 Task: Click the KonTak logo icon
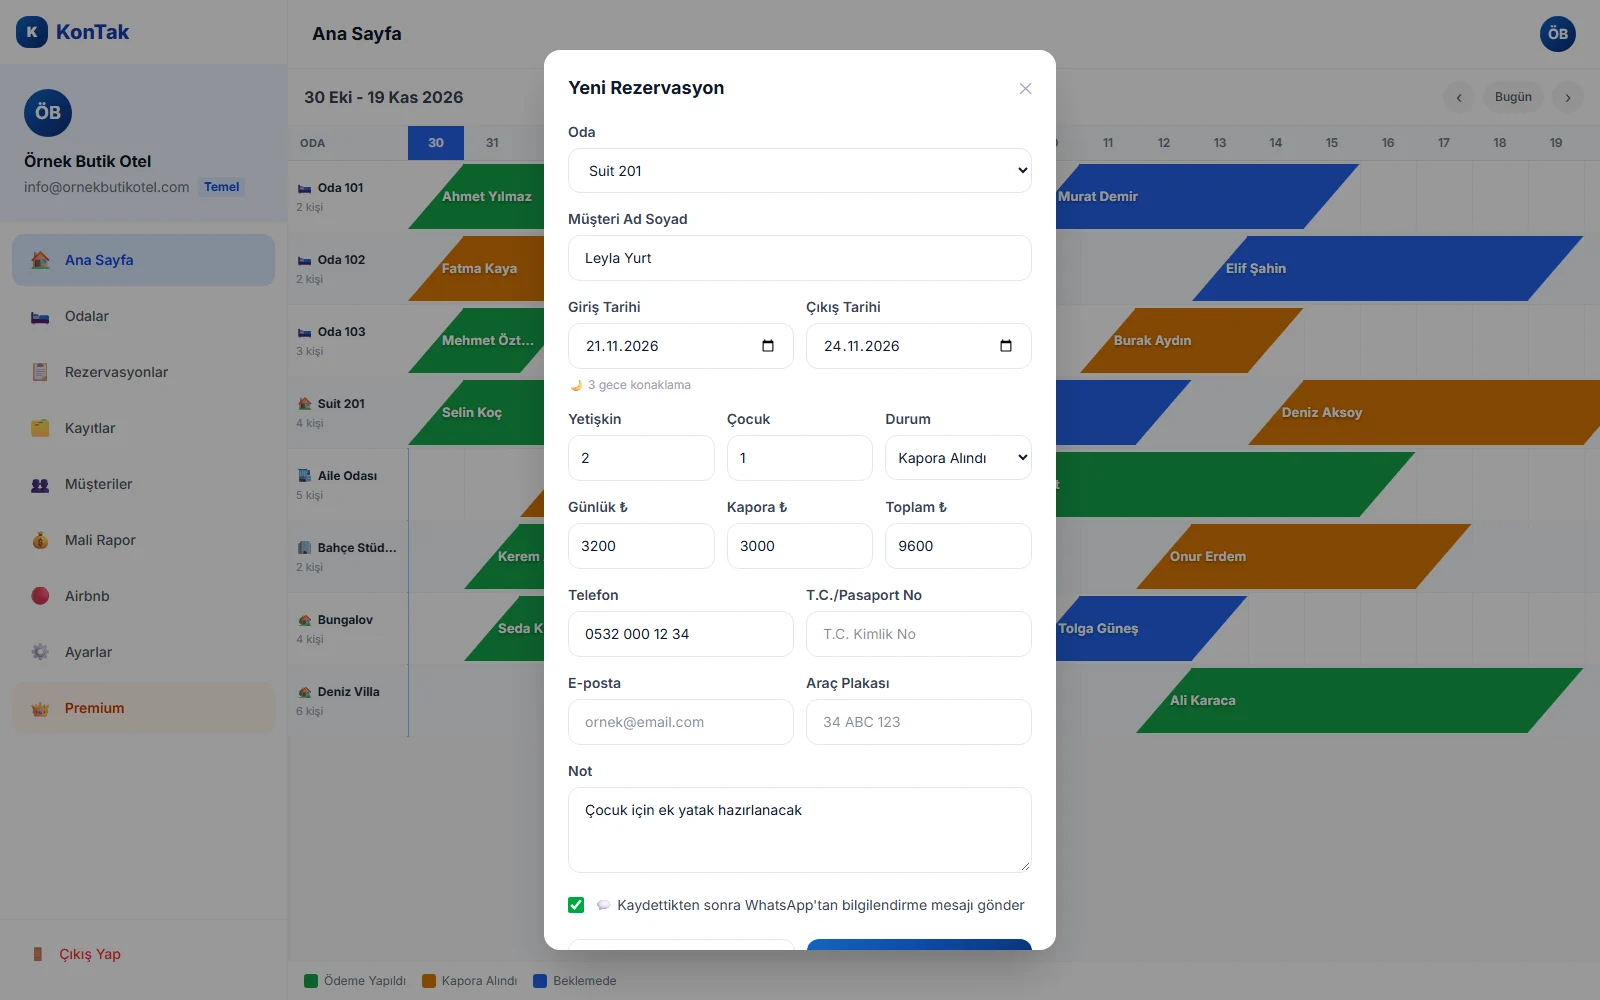click(x=32, y=32)
